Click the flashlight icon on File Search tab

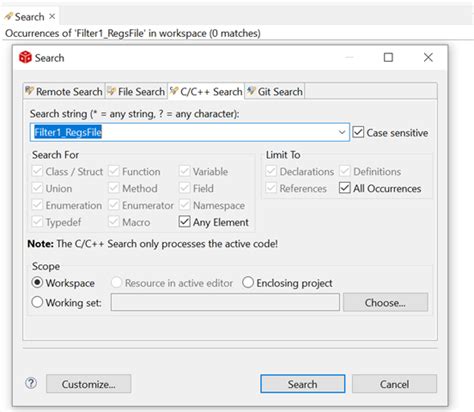pyautogui.click(x=112, y=91)
